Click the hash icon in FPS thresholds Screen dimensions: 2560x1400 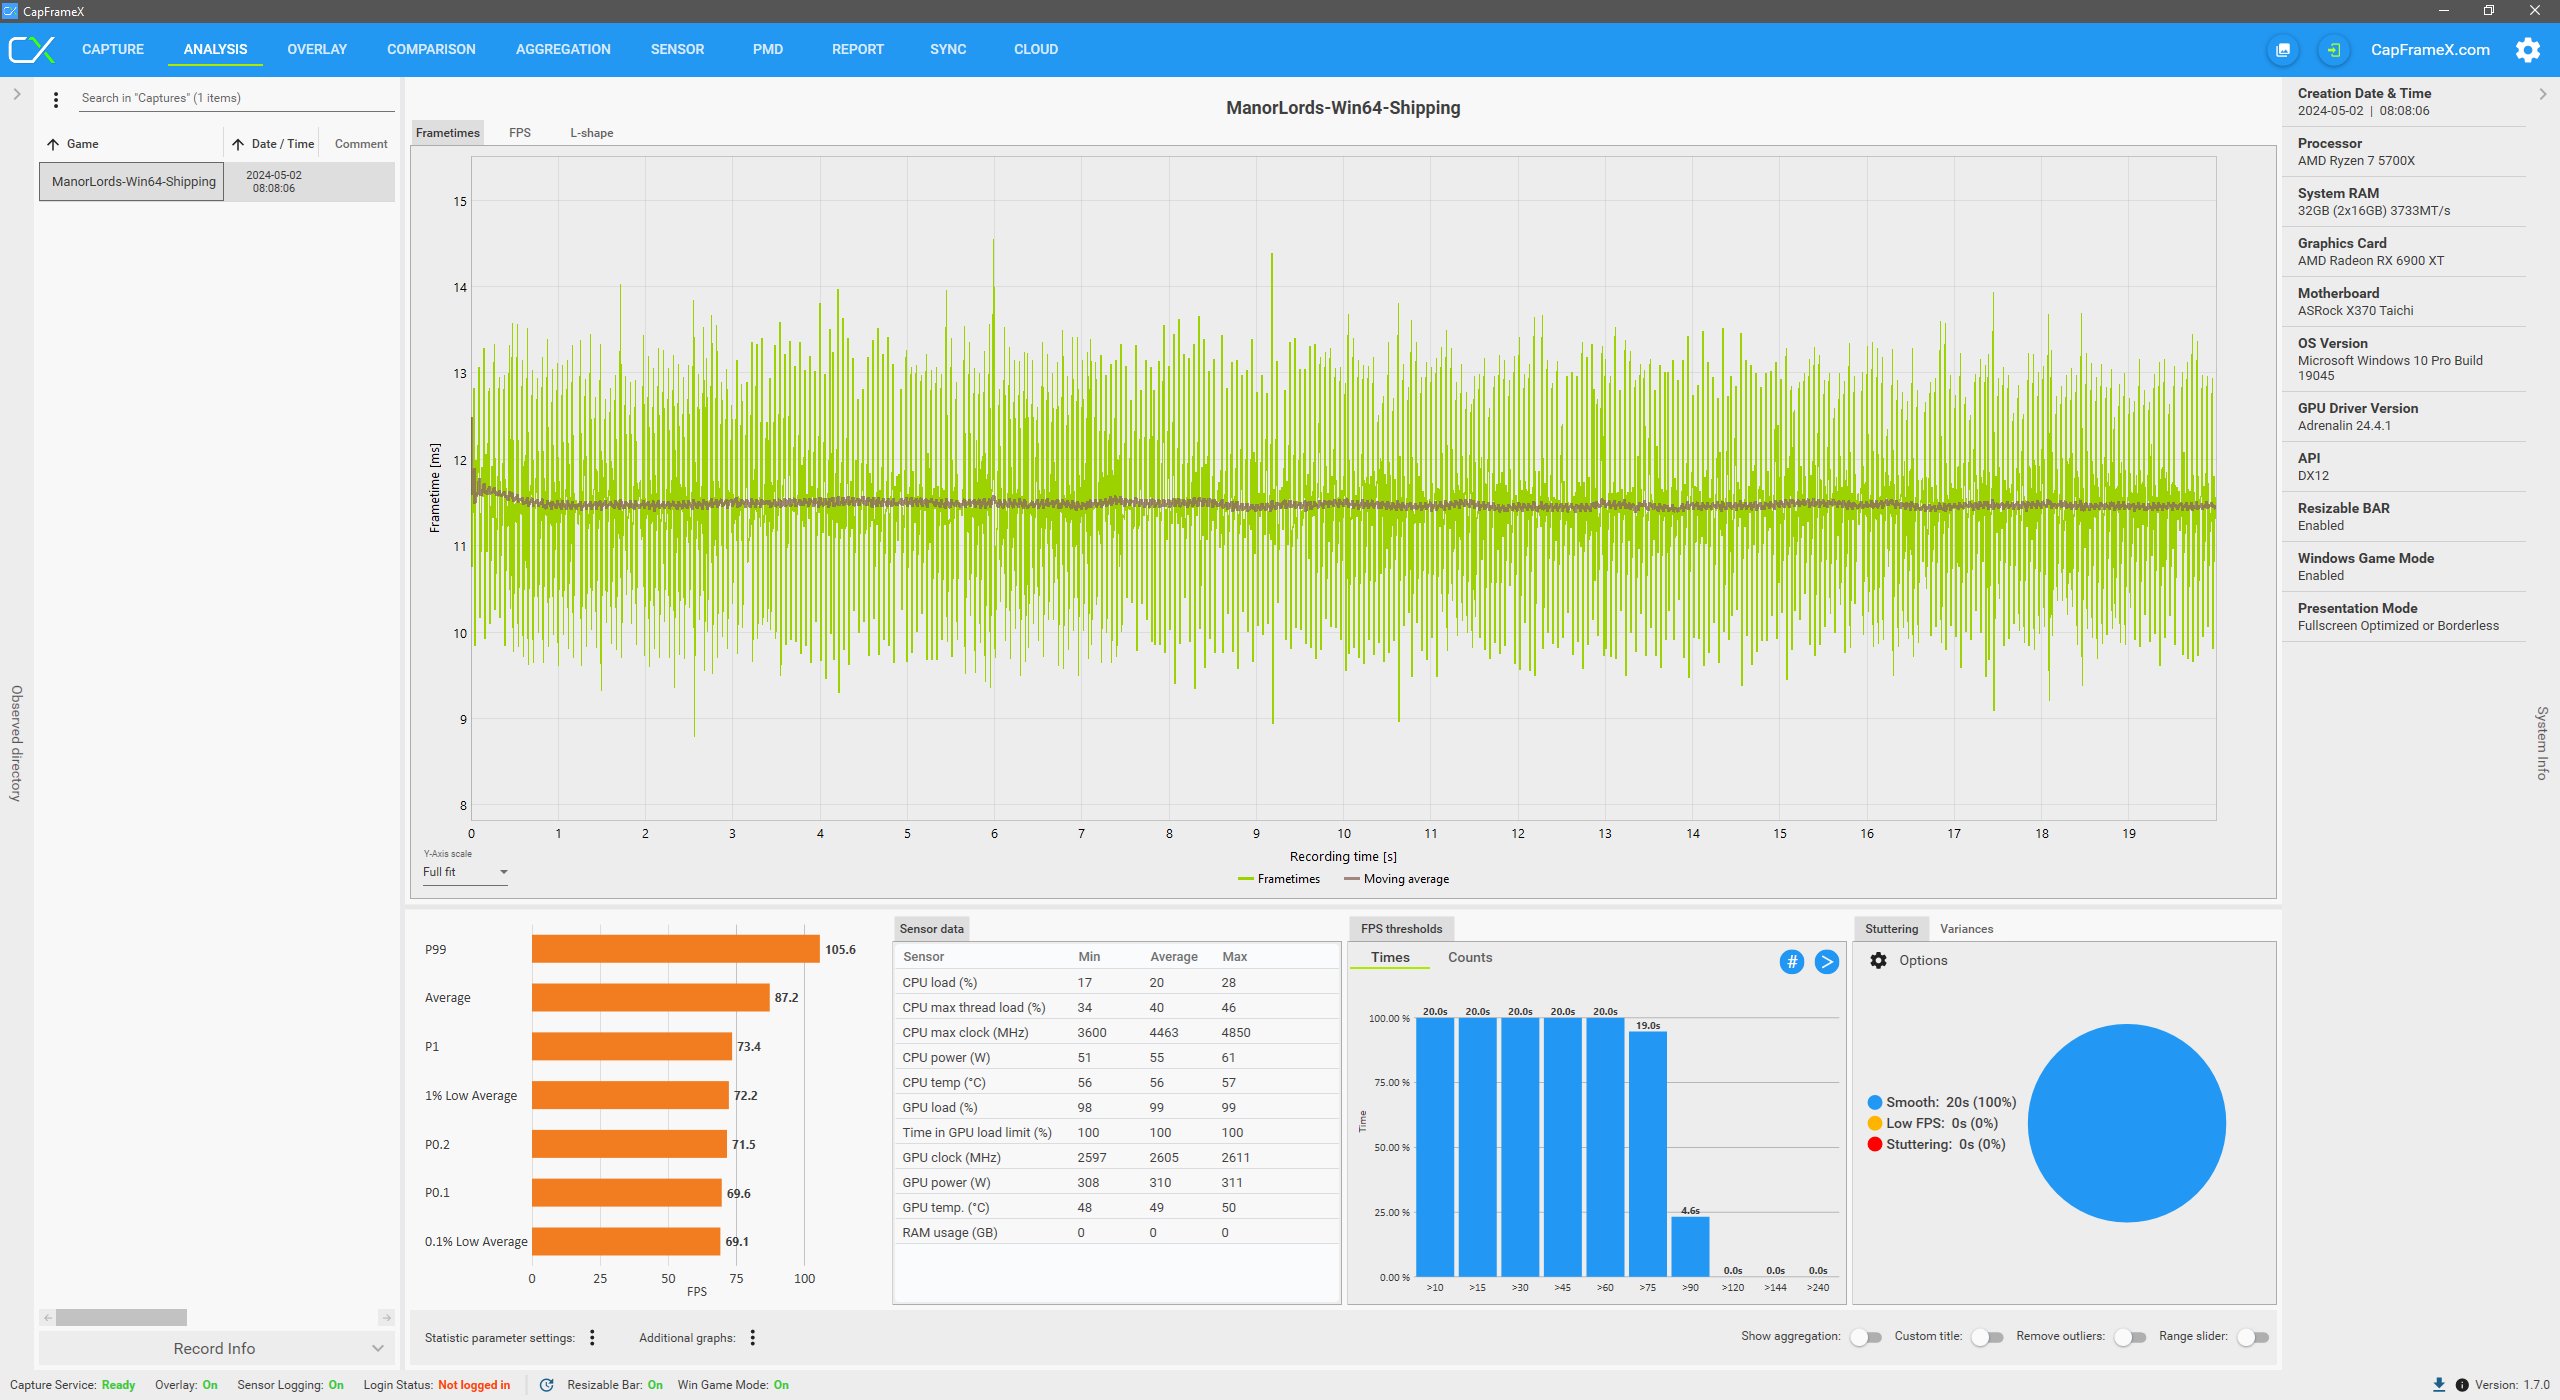[x=1791, y=962]
